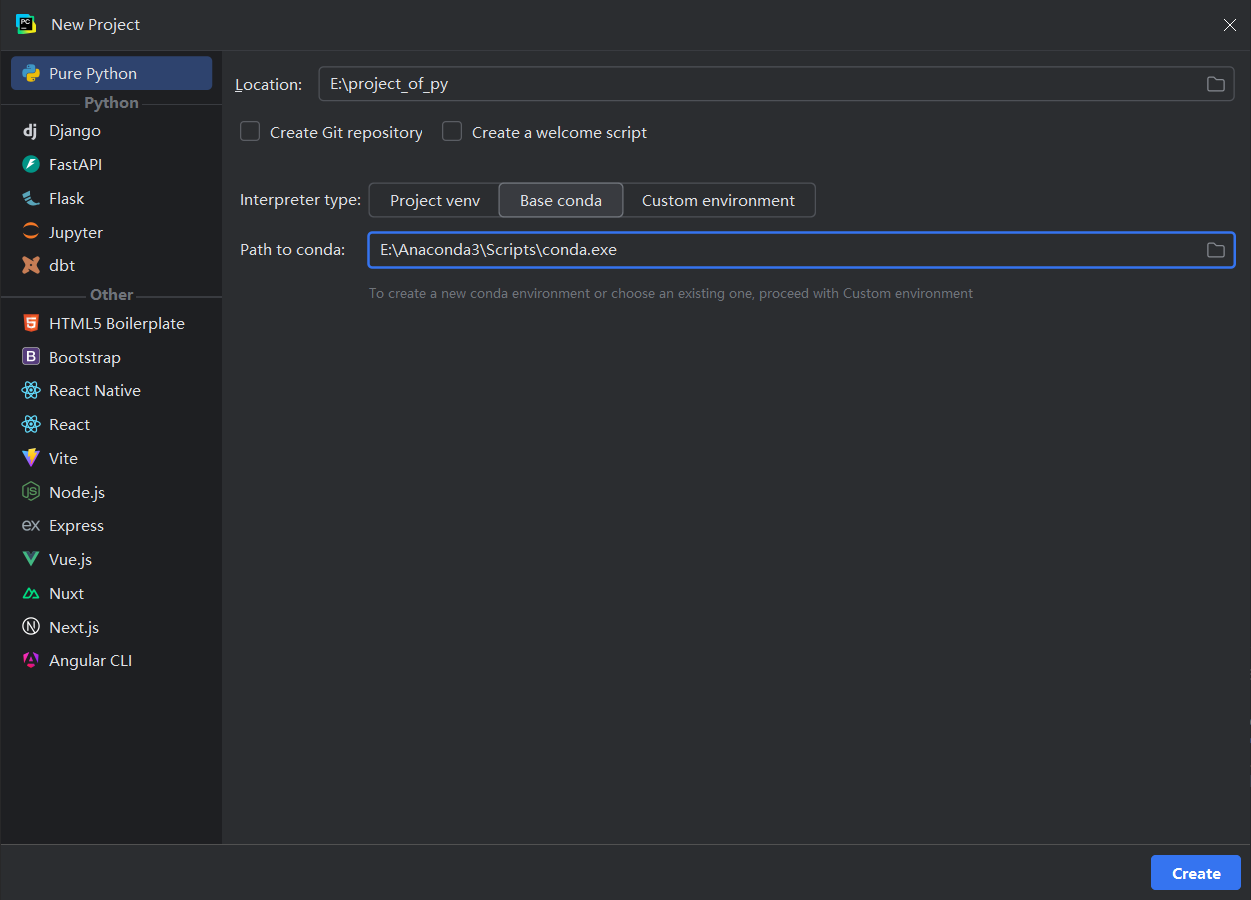
Task: Click the "Python" section header
Action: point(111,103)
